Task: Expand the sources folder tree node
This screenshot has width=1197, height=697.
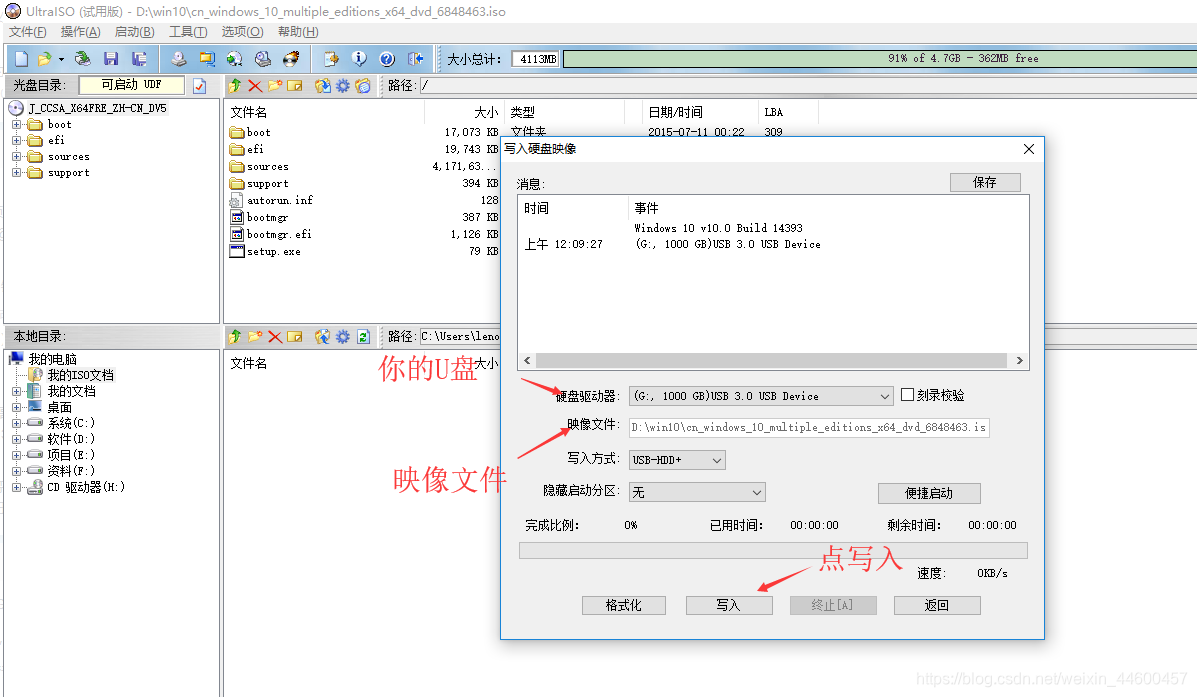Action: click(16, 157)
